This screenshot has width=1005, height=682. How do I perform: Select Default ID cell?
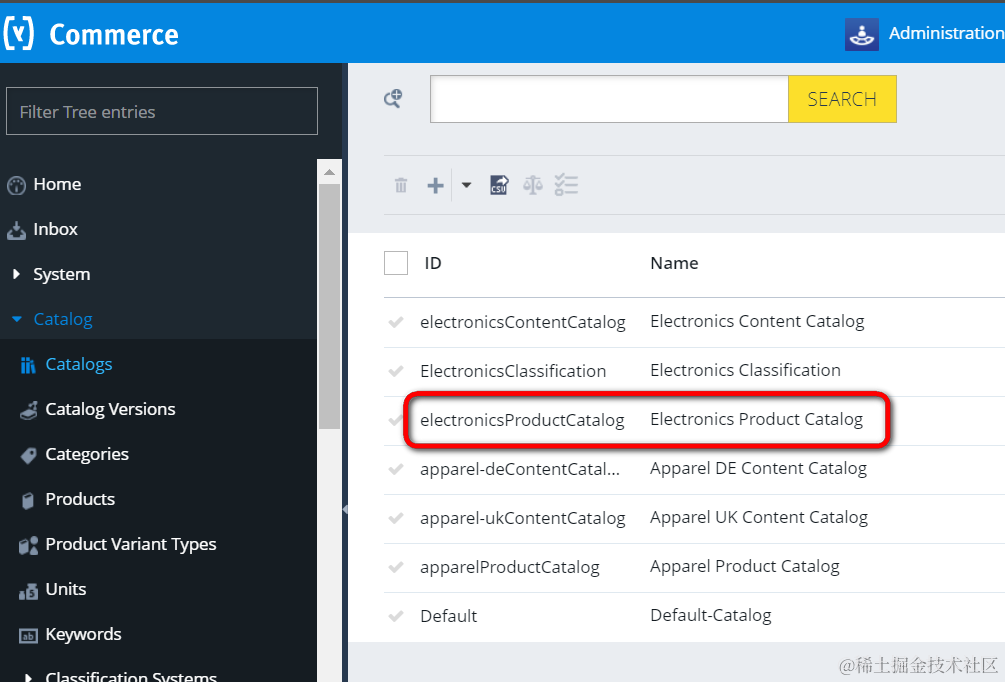pyautogui.click(x=449, y=616)
